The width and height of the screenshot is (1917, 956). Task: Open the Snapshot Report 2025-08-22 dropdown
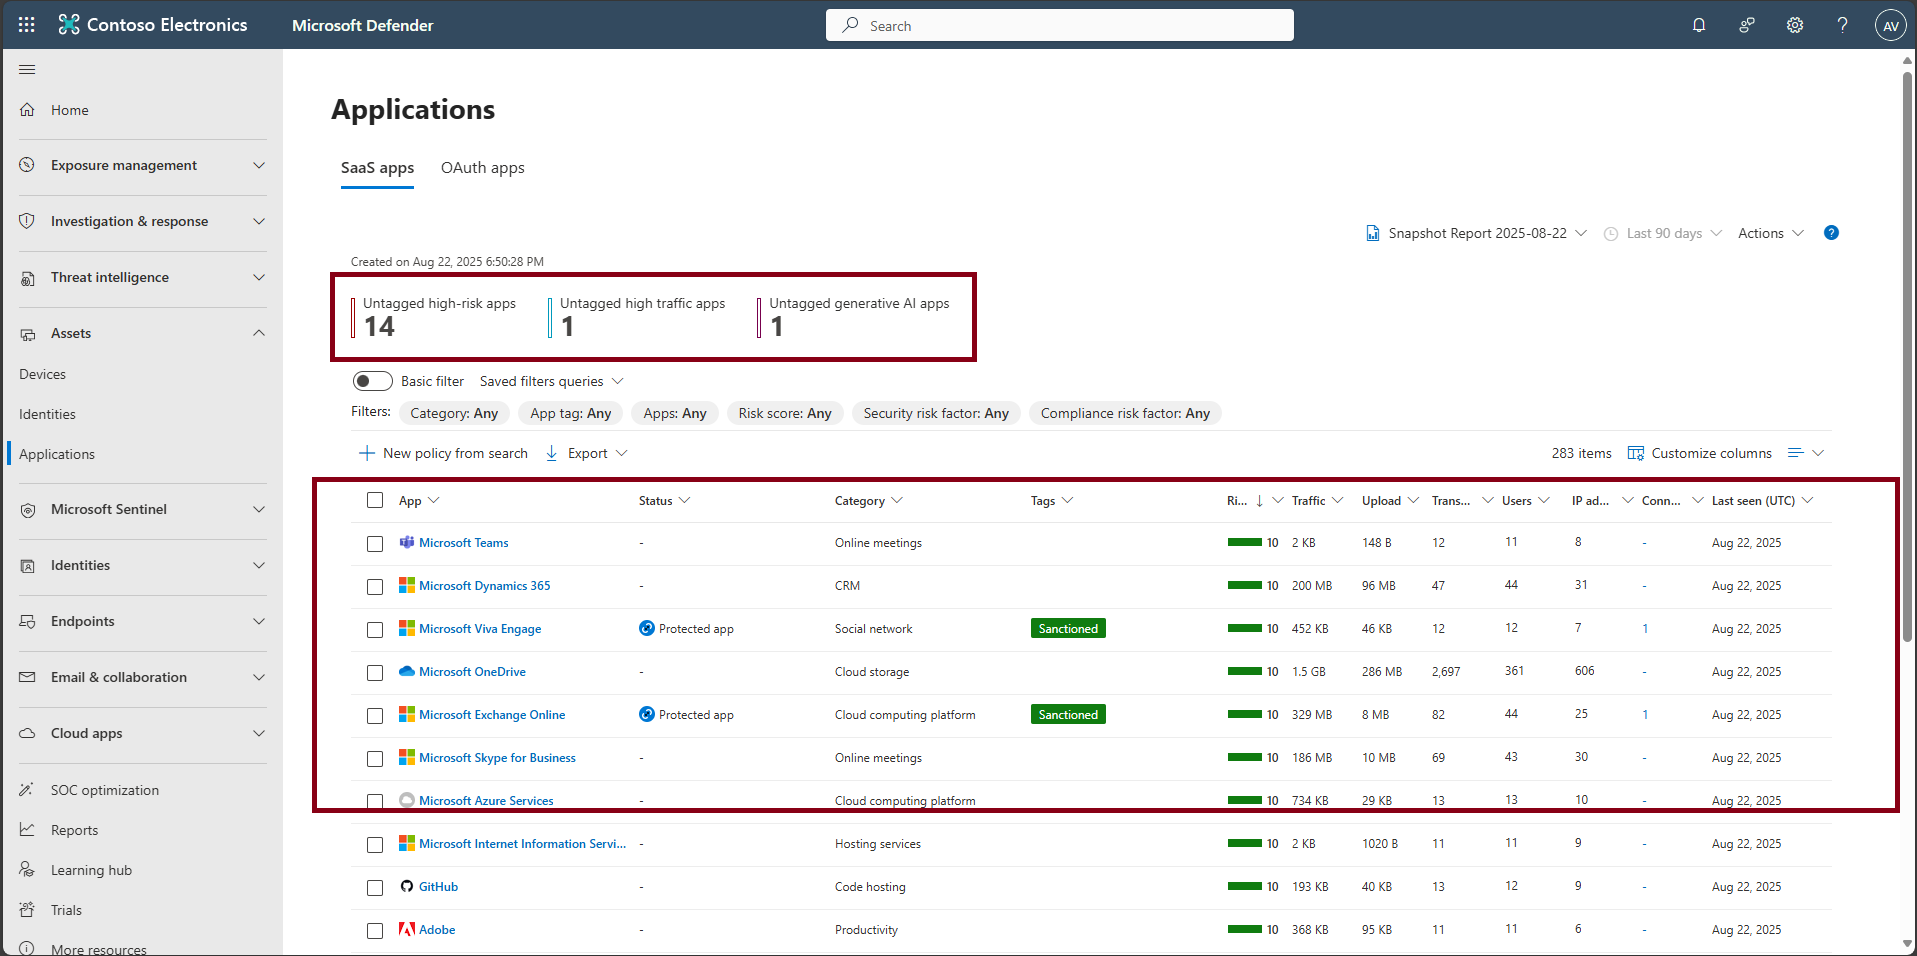1476,233
